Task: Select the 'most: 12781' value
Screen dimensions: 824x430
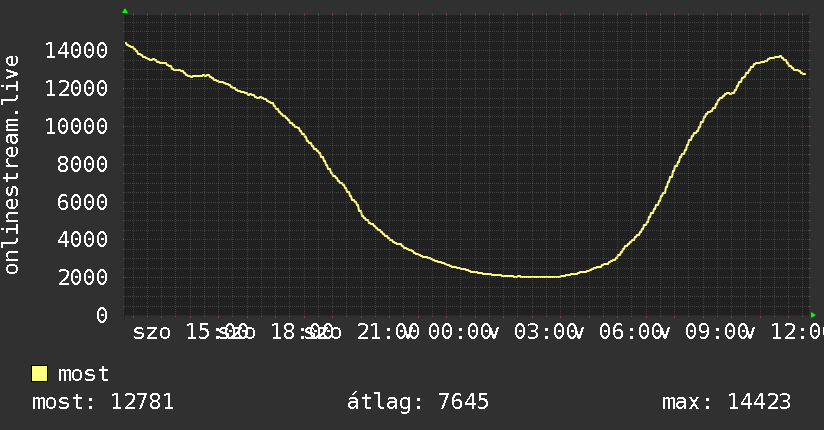Action: click(103, 402)
